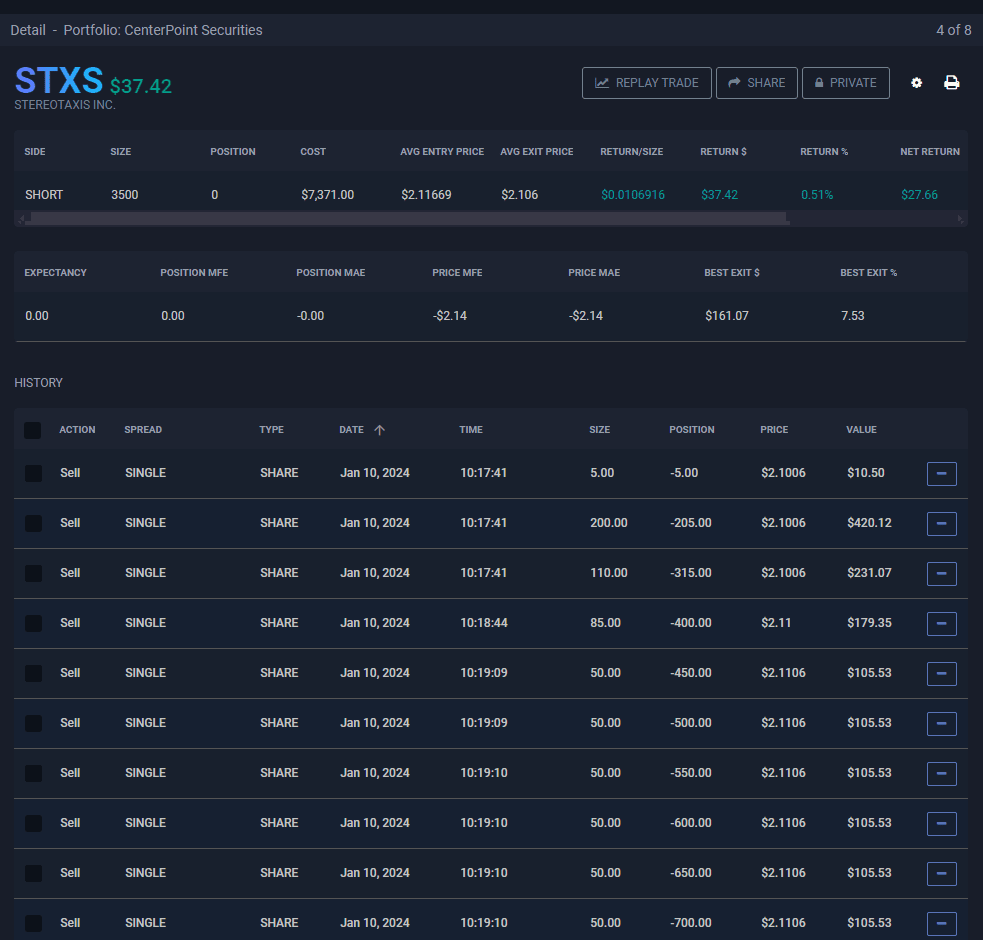983x940 pixels.
Task: Sort history by Time column header
Action: [471, 430]
